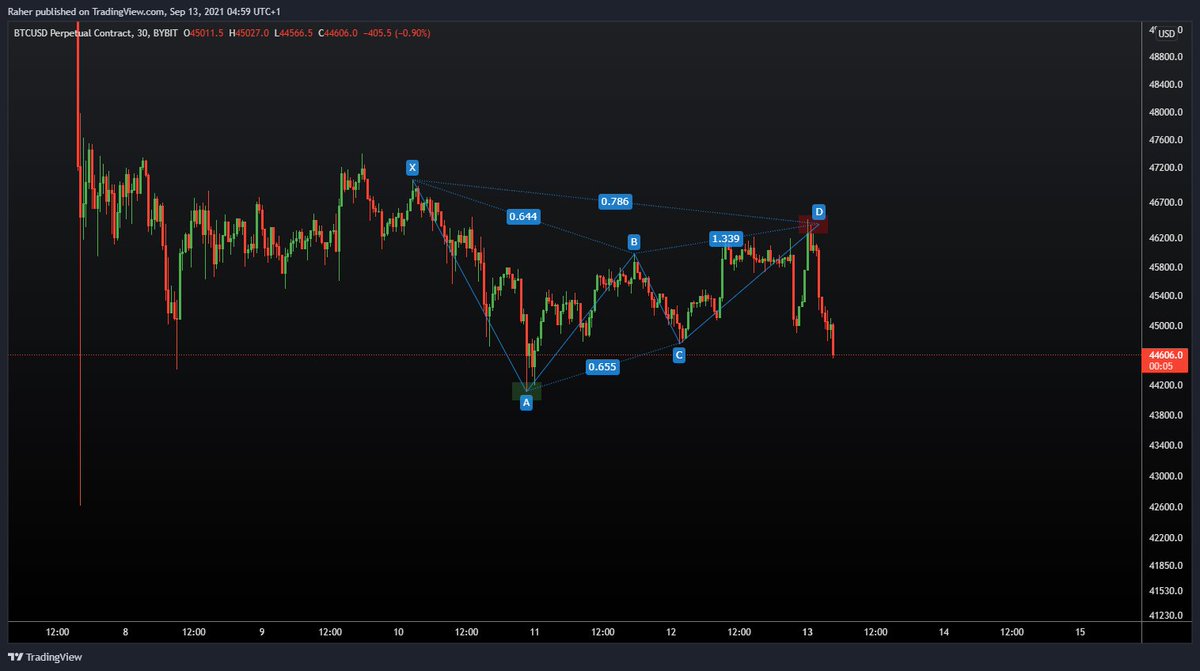The width and height of the screenshot is (1200, 671).
Task: Click the TradingView logo watermark
Action: tap(47, 657)
